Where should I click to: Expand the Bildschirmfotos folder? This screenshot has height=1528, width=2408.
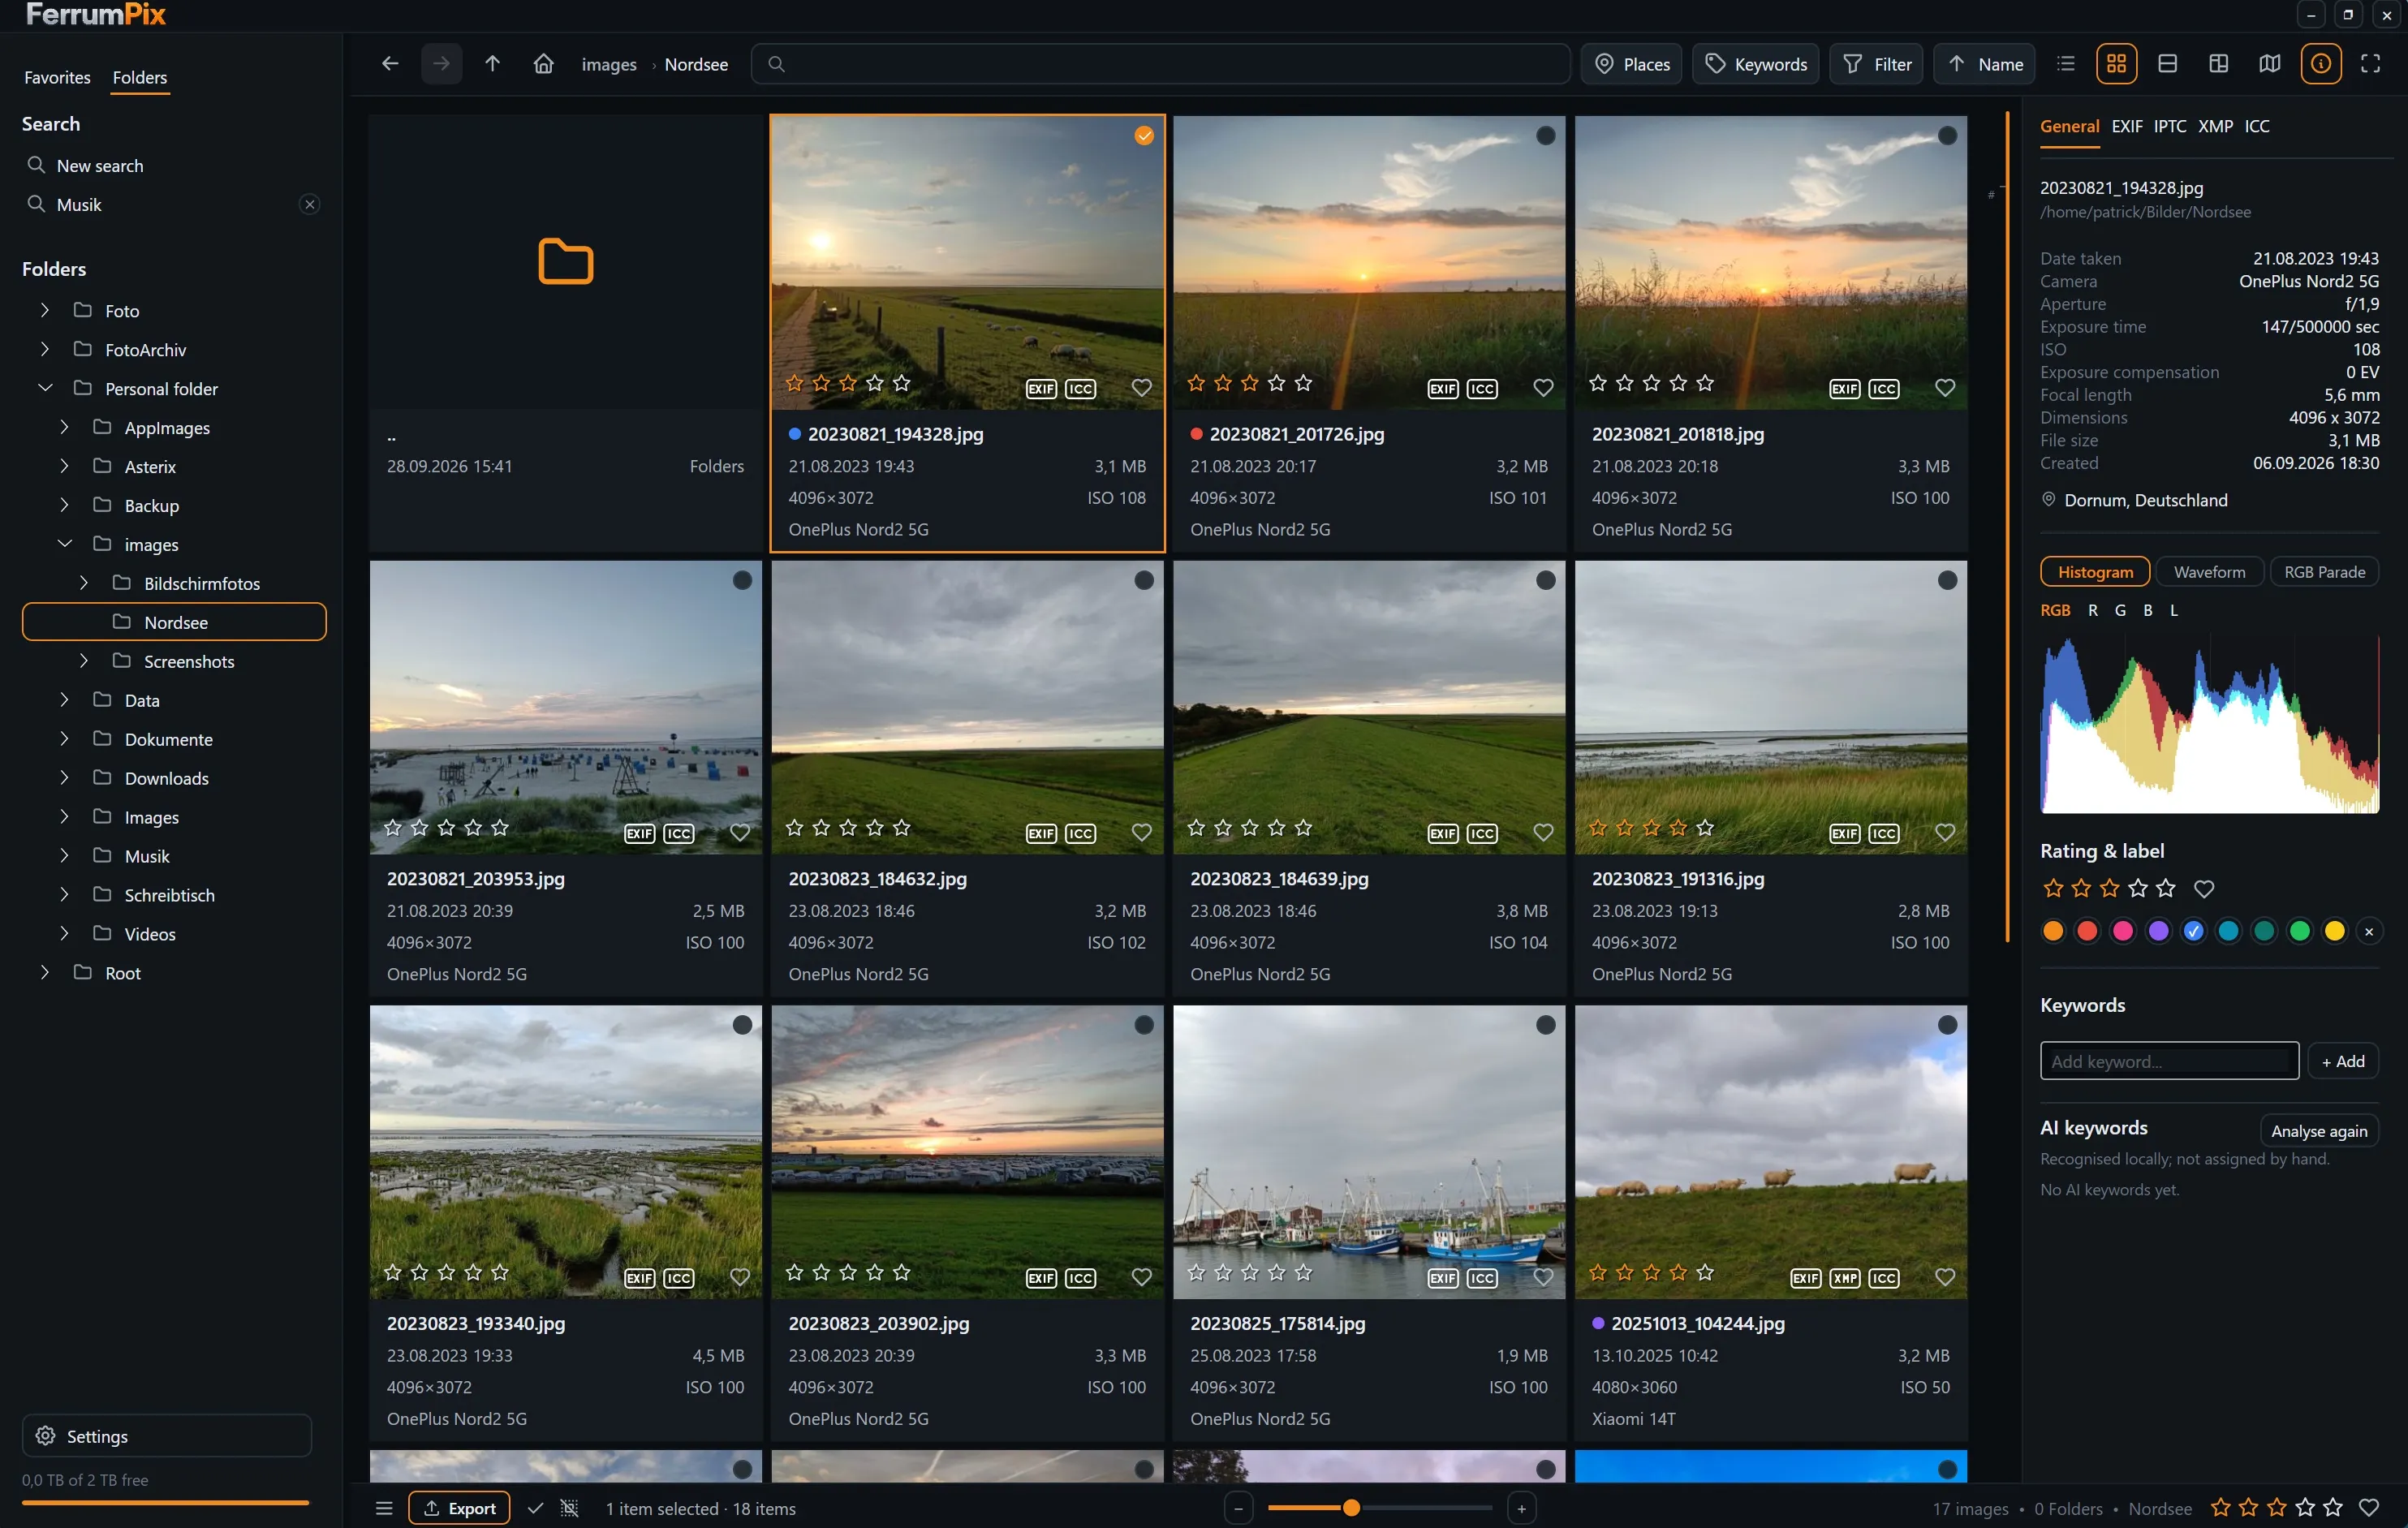(83, 583)
